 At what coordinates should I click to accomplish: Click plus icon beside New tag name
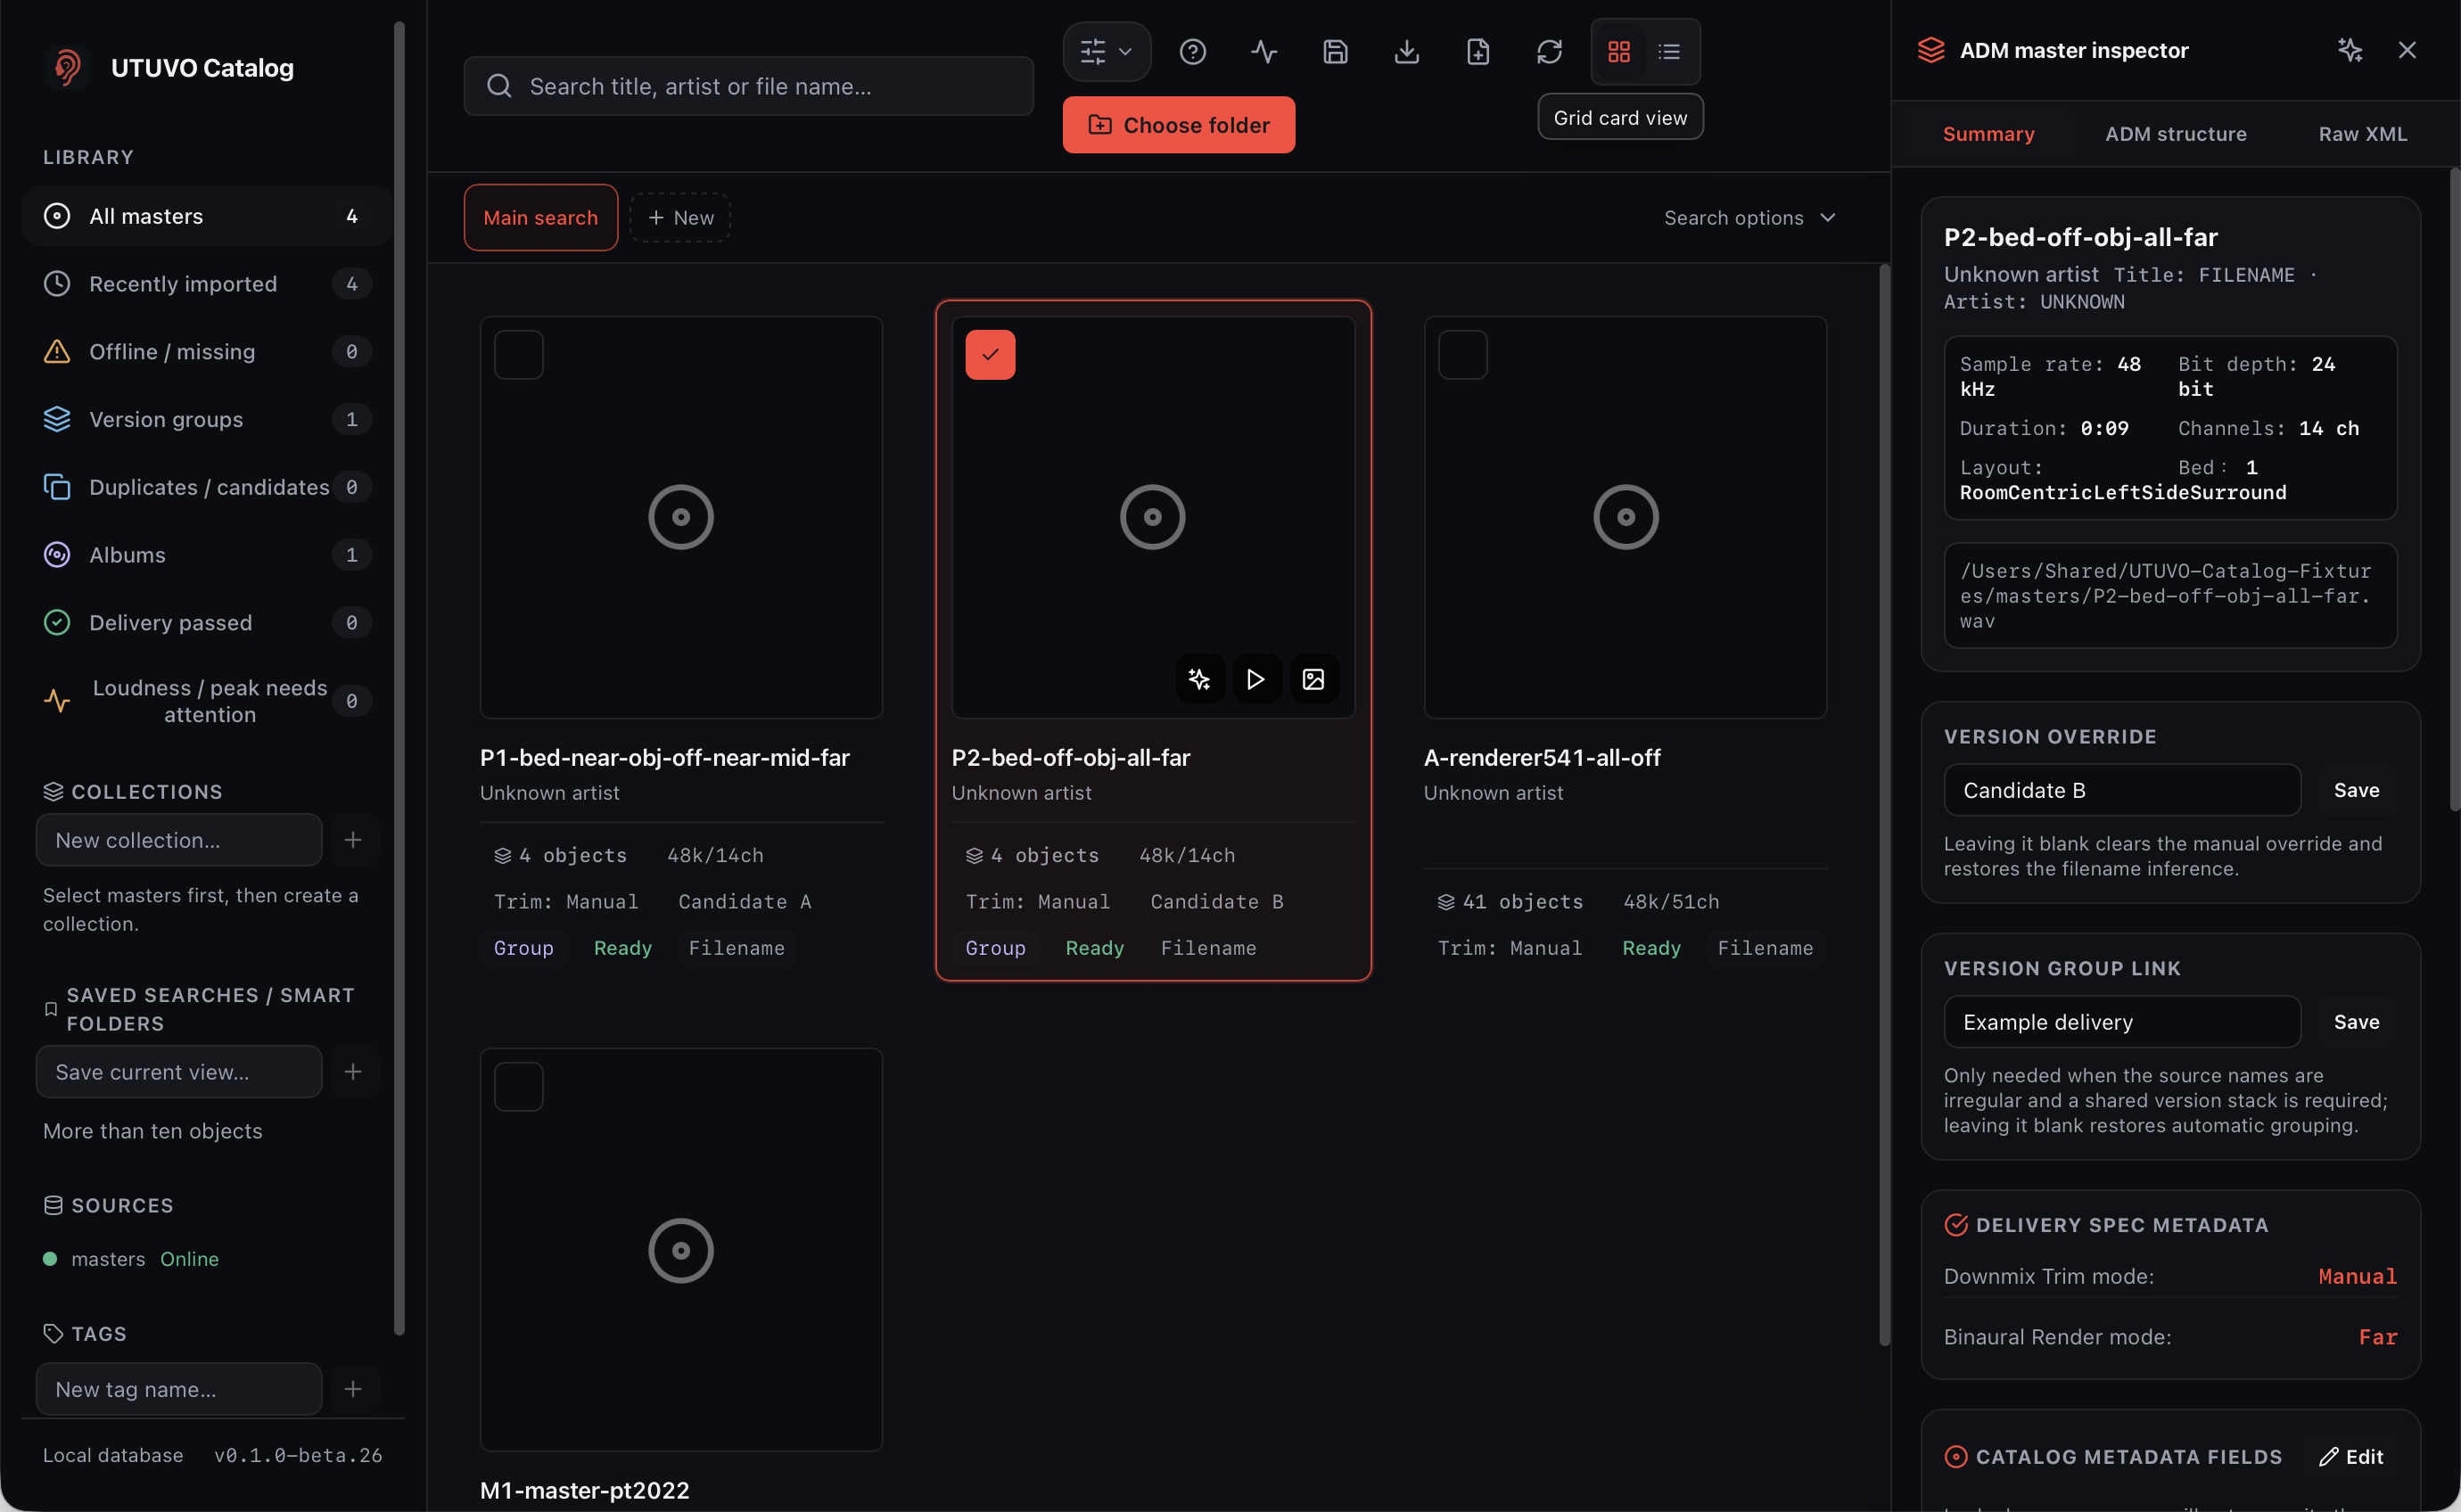coord(353,1389)
